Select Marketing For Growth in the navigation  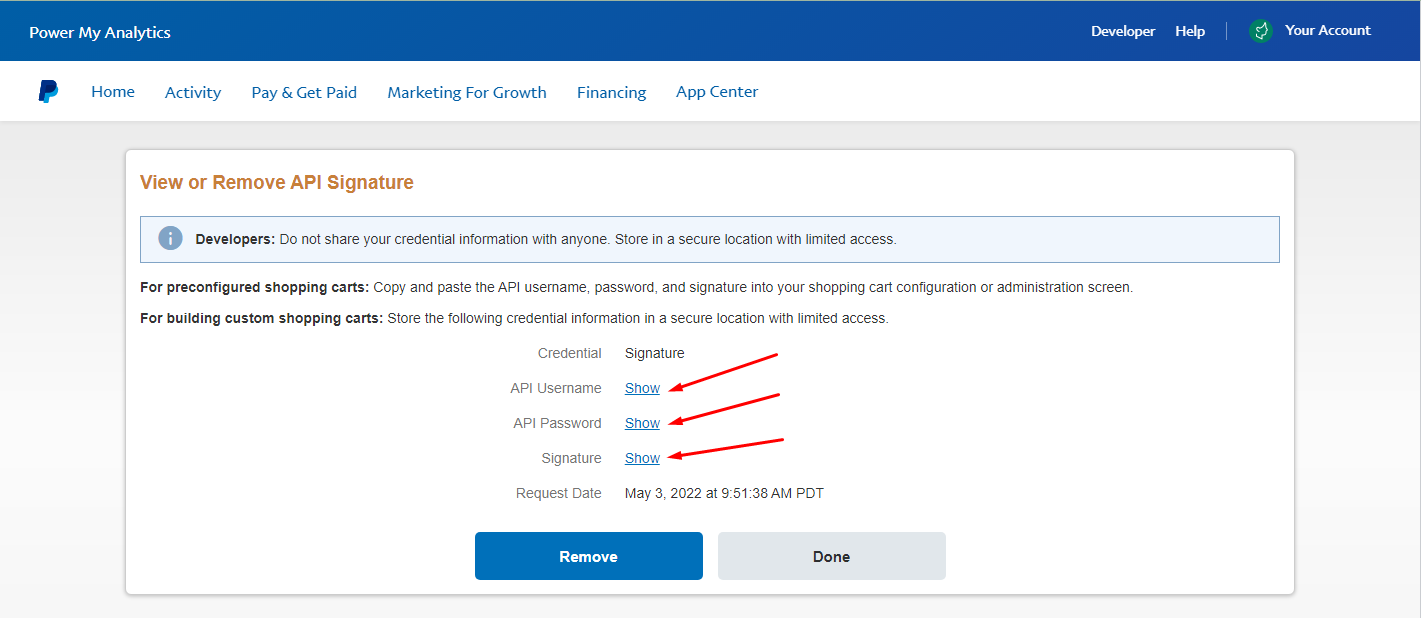tap(467, 92)
